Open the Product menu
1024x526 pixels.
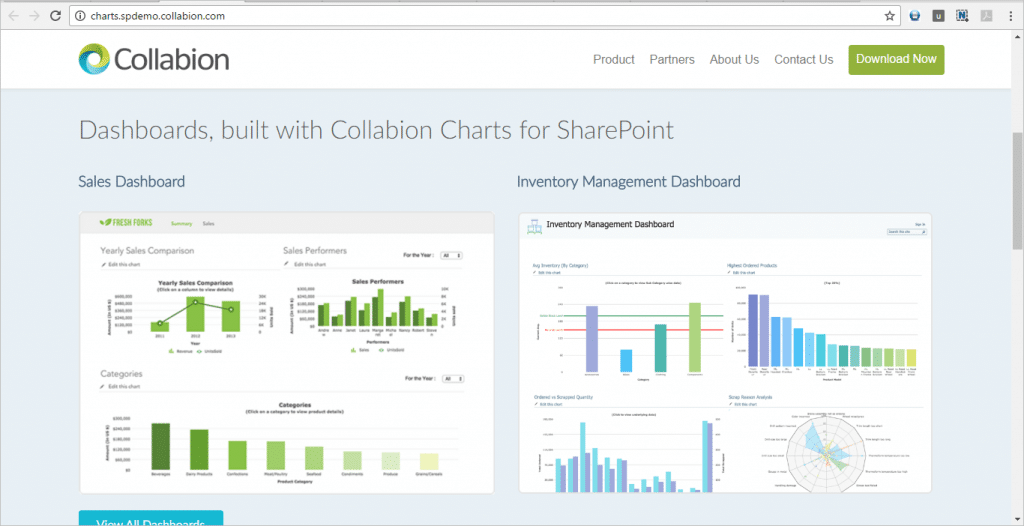(614, 59)
